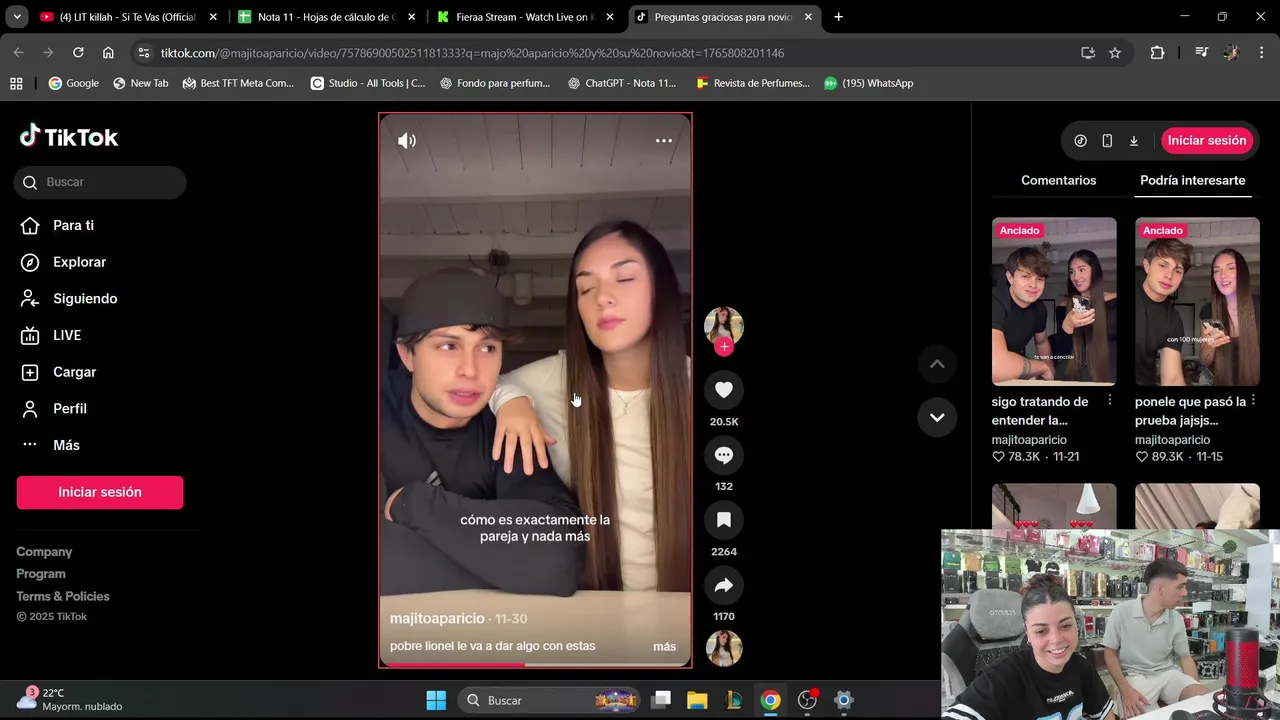Open creator avatar beside video
The height and width of the screenshot is (720, 1280).
(724, 325)
